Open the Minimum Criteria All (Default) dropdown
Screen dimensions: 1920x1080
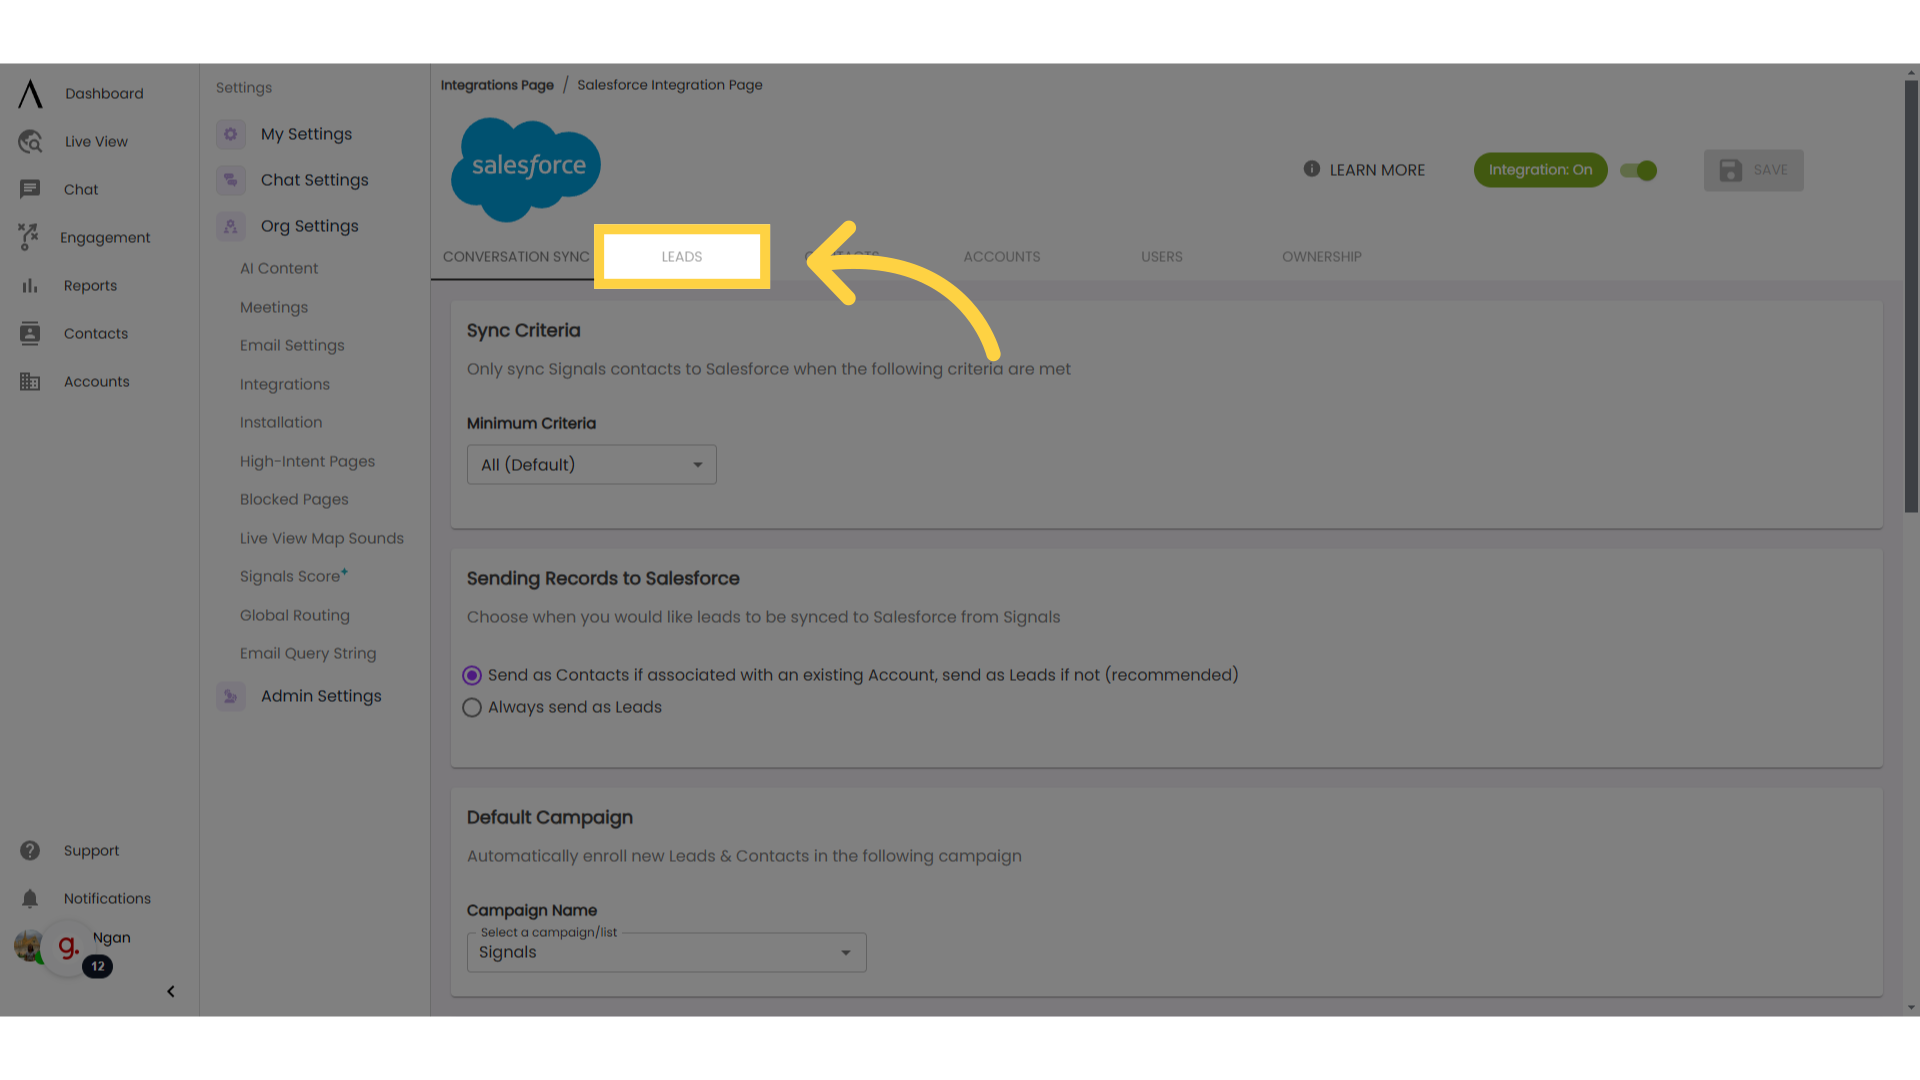pyautogui.click(x=592, y=465)
